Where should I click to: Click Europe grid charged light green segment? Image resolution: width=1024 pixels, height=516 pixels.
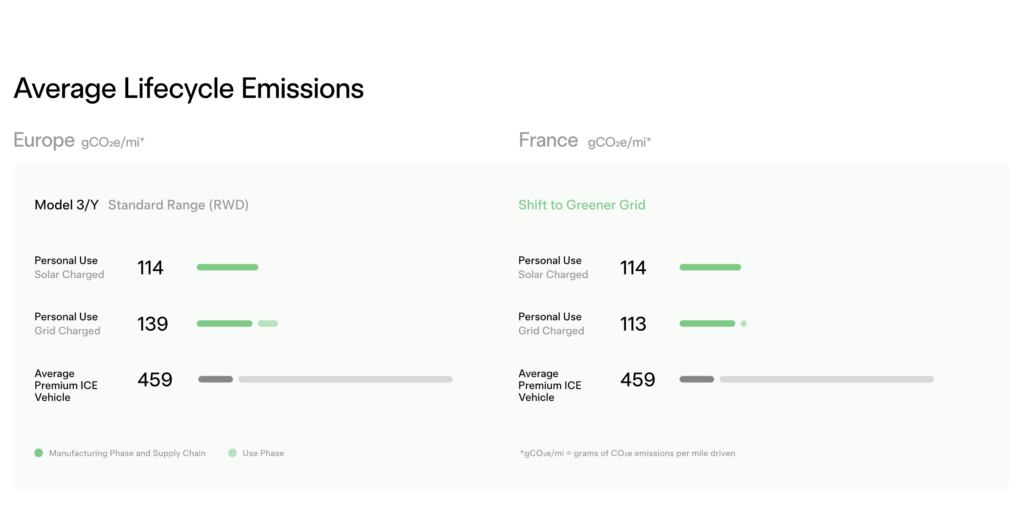[267, 323]
